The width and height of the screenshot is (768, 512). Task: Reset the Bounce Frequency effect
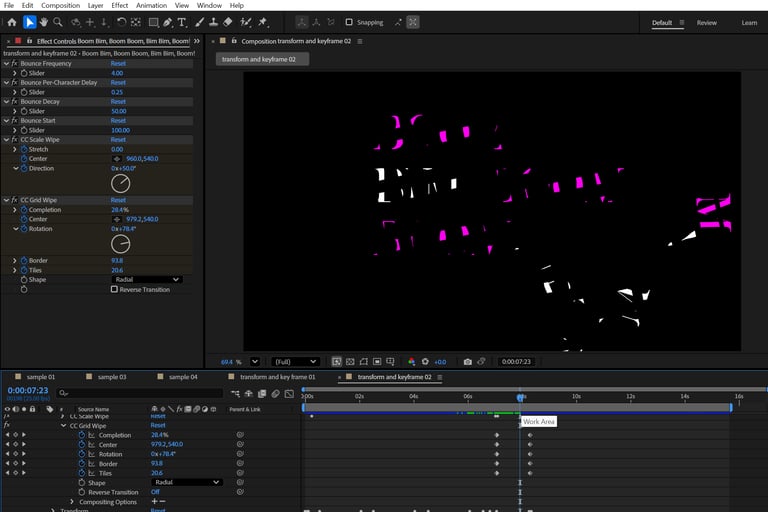click(118, 63)
